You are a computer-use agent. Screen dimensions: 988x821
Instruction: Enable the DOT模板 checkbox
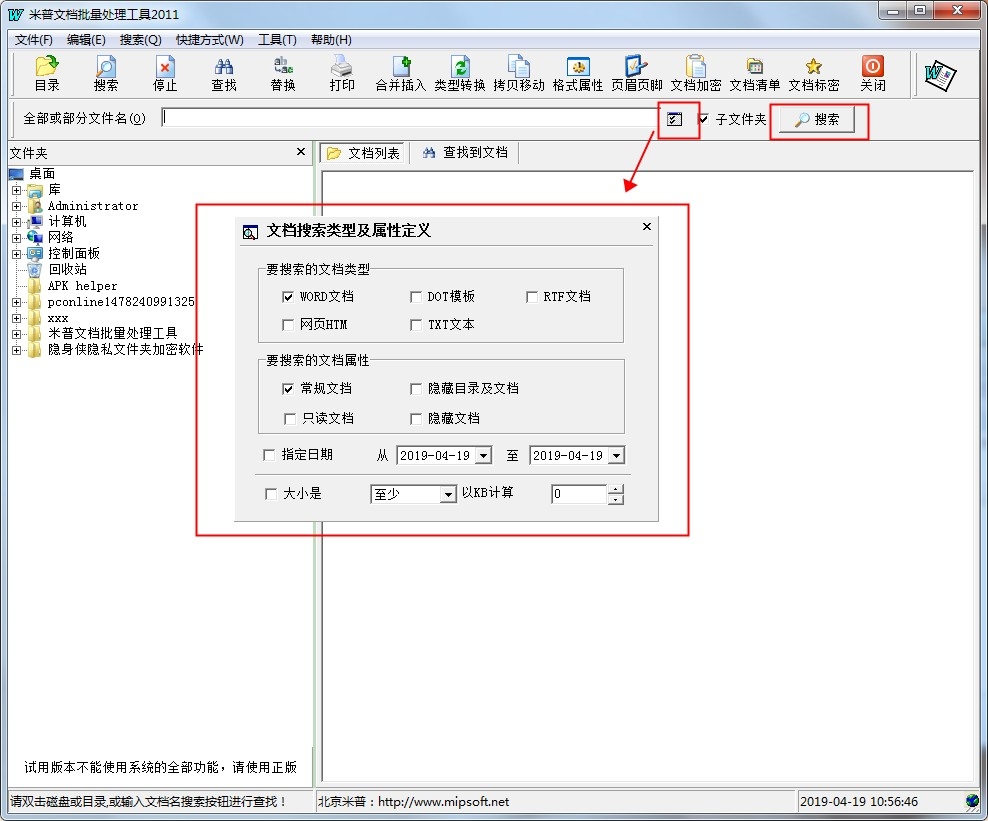(x=416, y=297)
